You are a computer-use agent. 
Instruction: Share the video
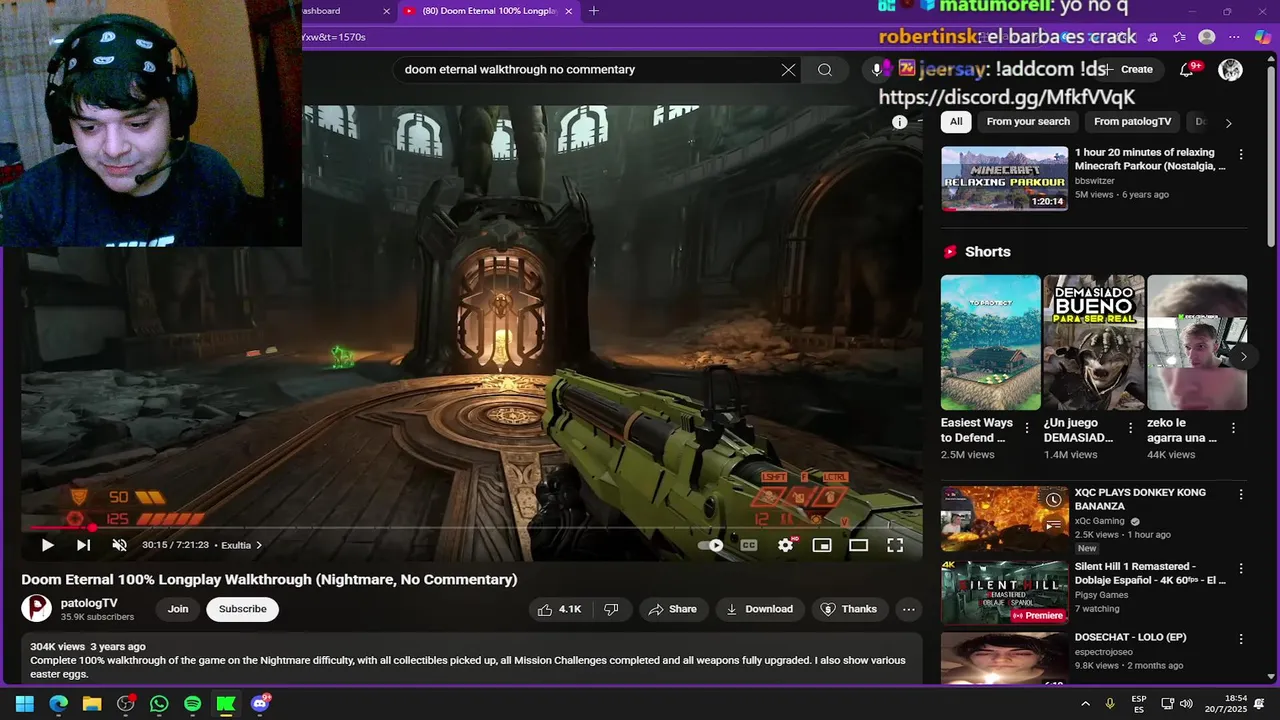pos(672,609)
